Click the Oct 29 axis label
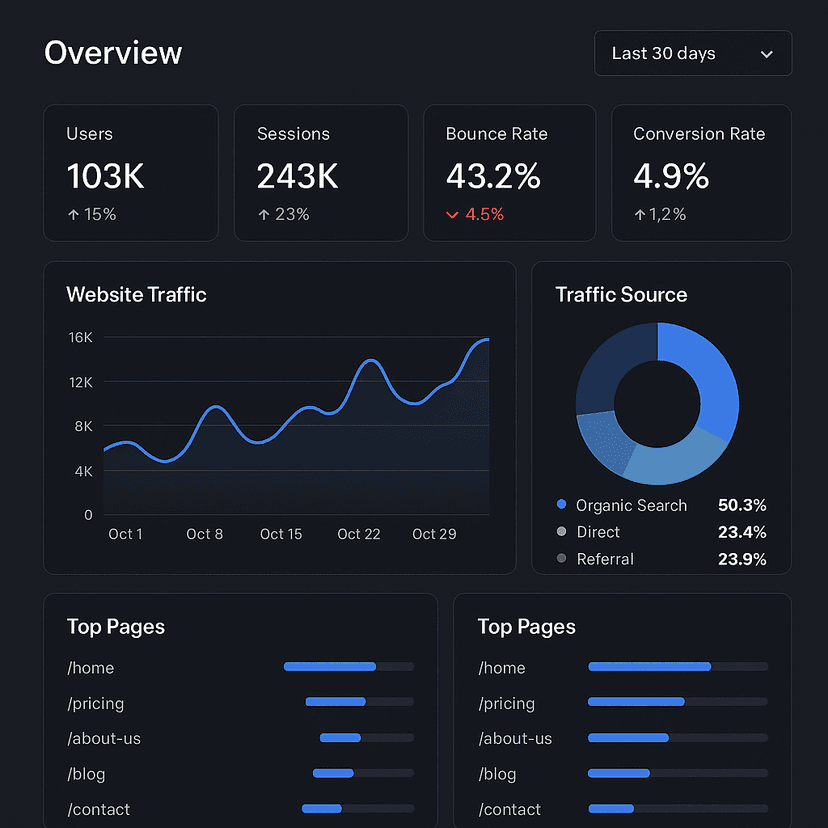Screen dimensions: 828x828 tap(434, 534)
